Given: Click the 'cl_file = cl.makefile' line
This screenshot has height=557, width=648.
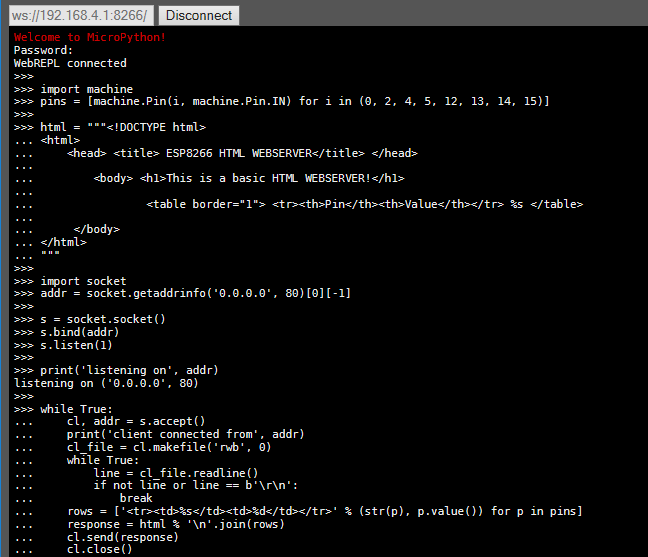Looking at the screenshot, I should (169, 447).
